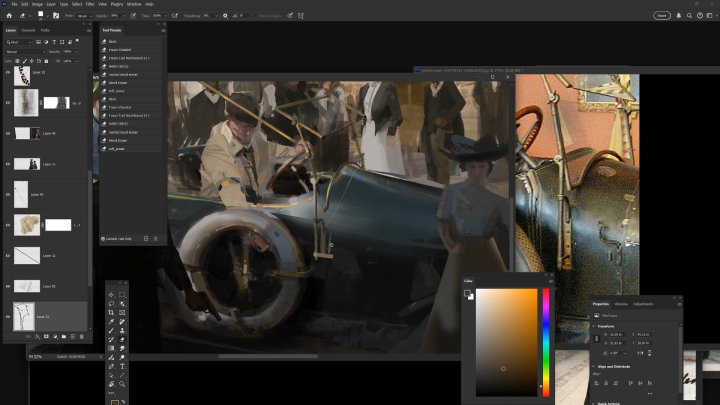
Task: Select the Horizontal Type tool
Action: (x=122, y=366)
